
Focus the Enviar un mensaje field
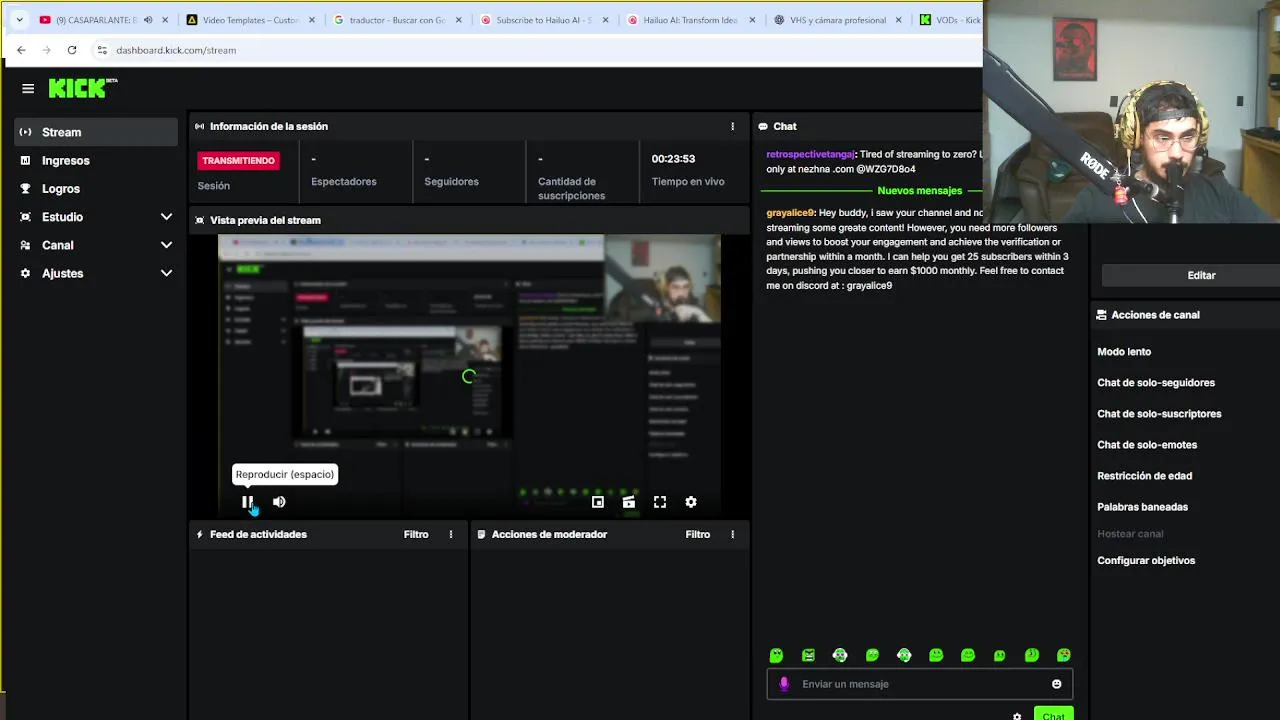point(920,684)
